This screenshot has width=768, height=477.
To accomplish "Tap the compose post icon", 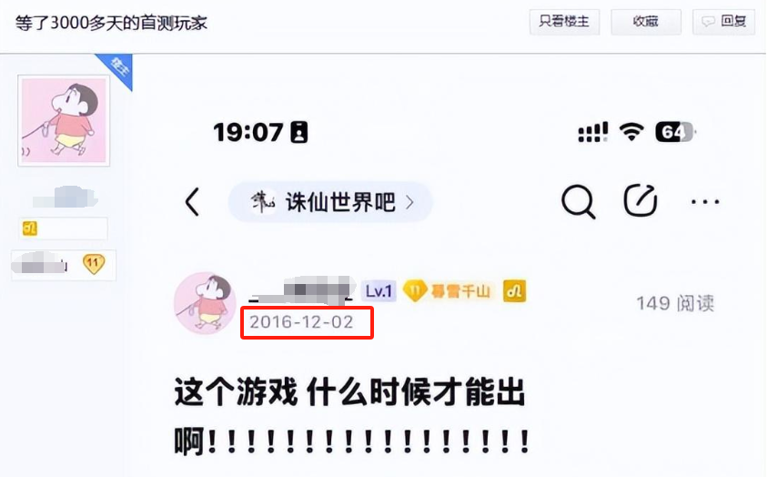I will click(x=640, y=200).
